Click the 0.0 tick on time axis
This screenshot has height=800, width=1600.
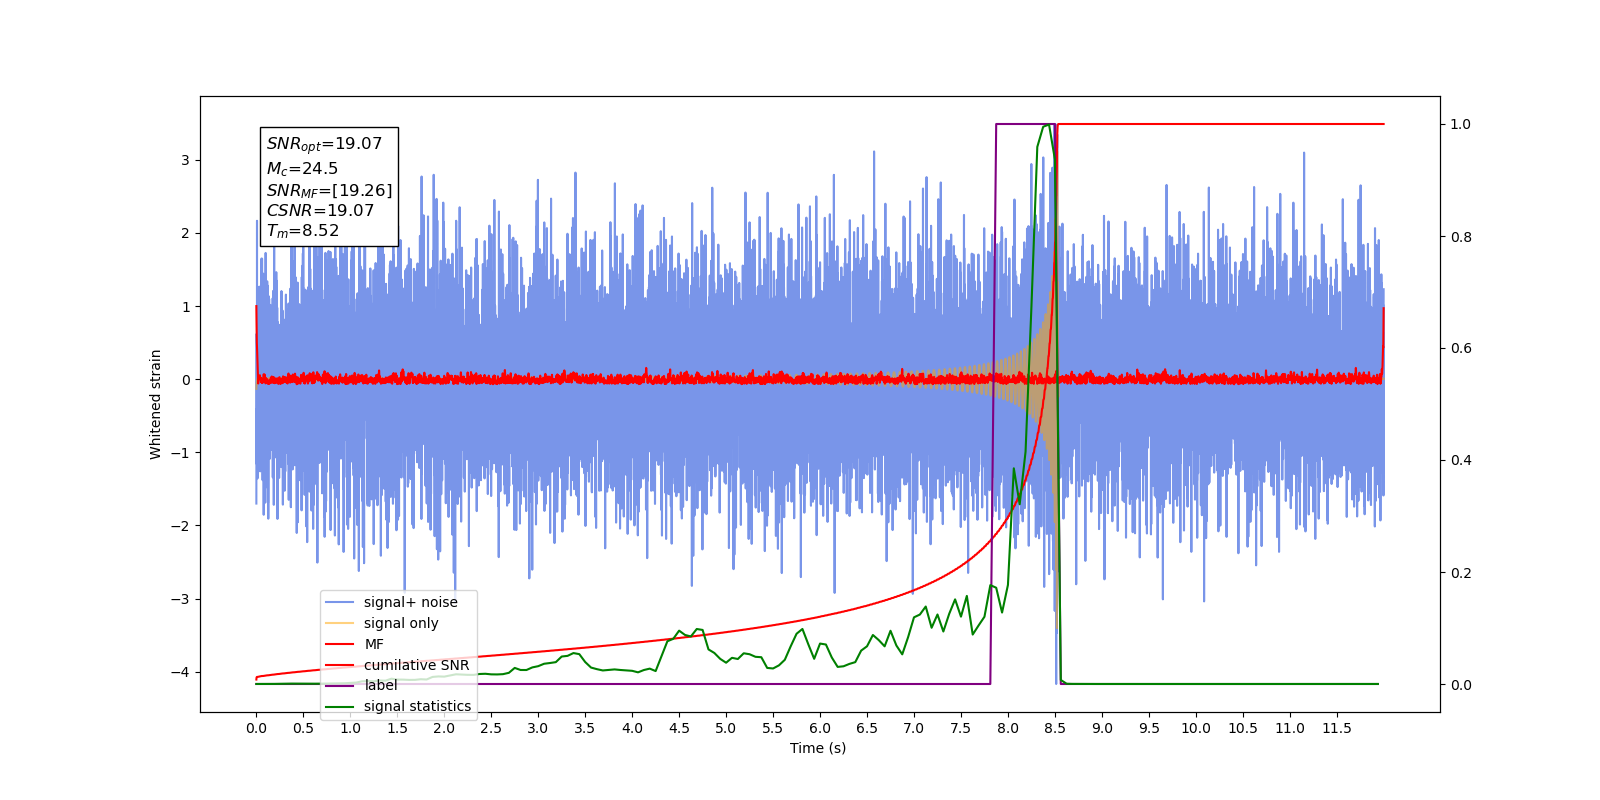coord(256,728)
